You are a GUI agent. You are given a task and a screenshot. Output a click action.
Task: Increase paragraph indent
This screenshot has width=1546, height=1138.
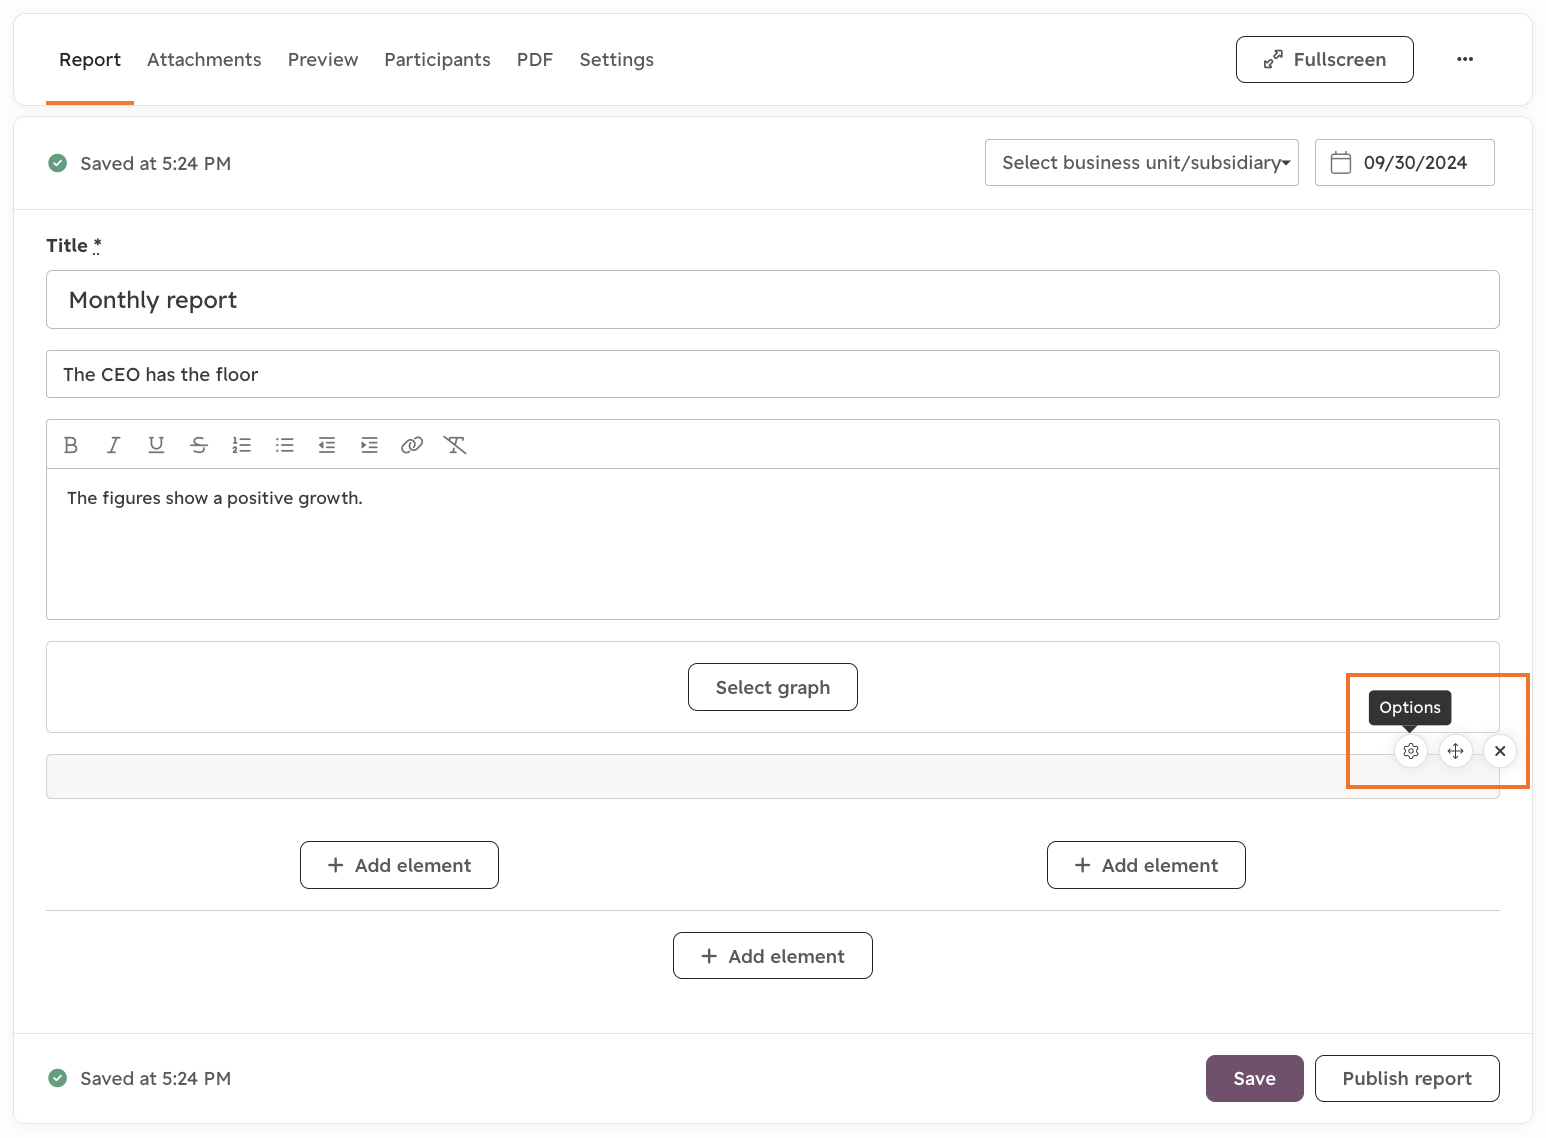tap(369, 445)
